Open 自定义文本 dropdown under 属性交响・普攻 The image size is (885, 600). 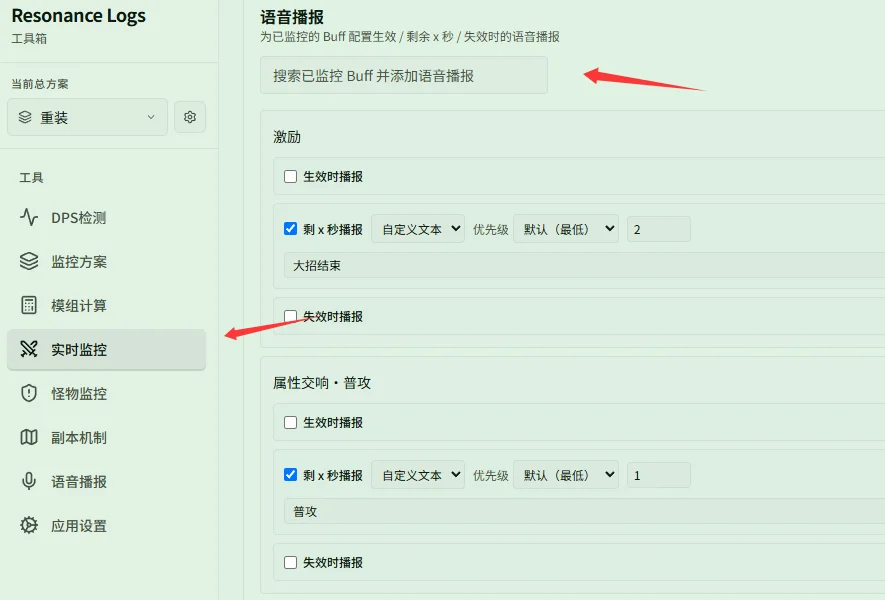pyautogui.click(x=418, y=475)
